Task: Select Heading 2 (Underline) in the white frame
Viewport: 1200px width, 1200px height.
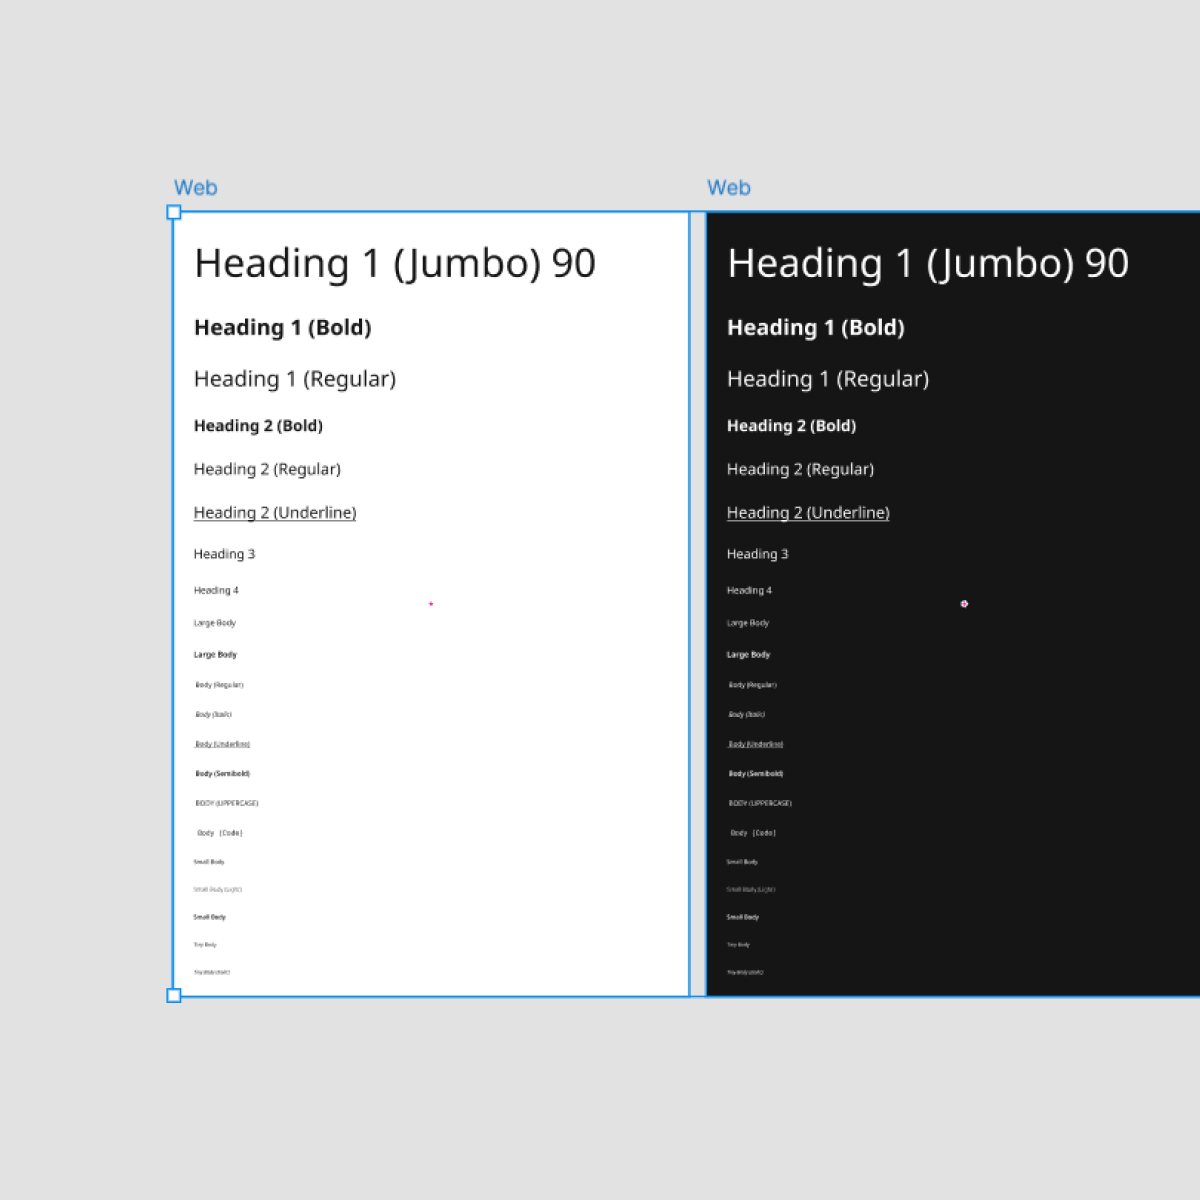Action: (275, 513)
